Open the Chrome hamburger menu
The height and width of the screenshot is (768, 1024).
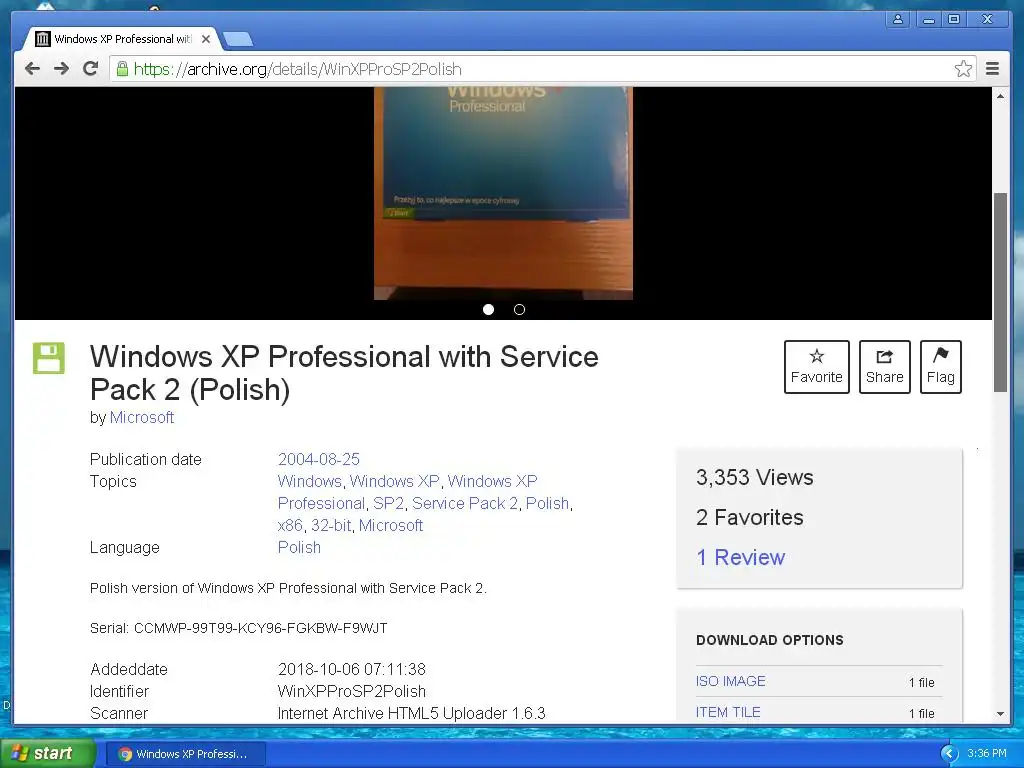coord(993,69)
